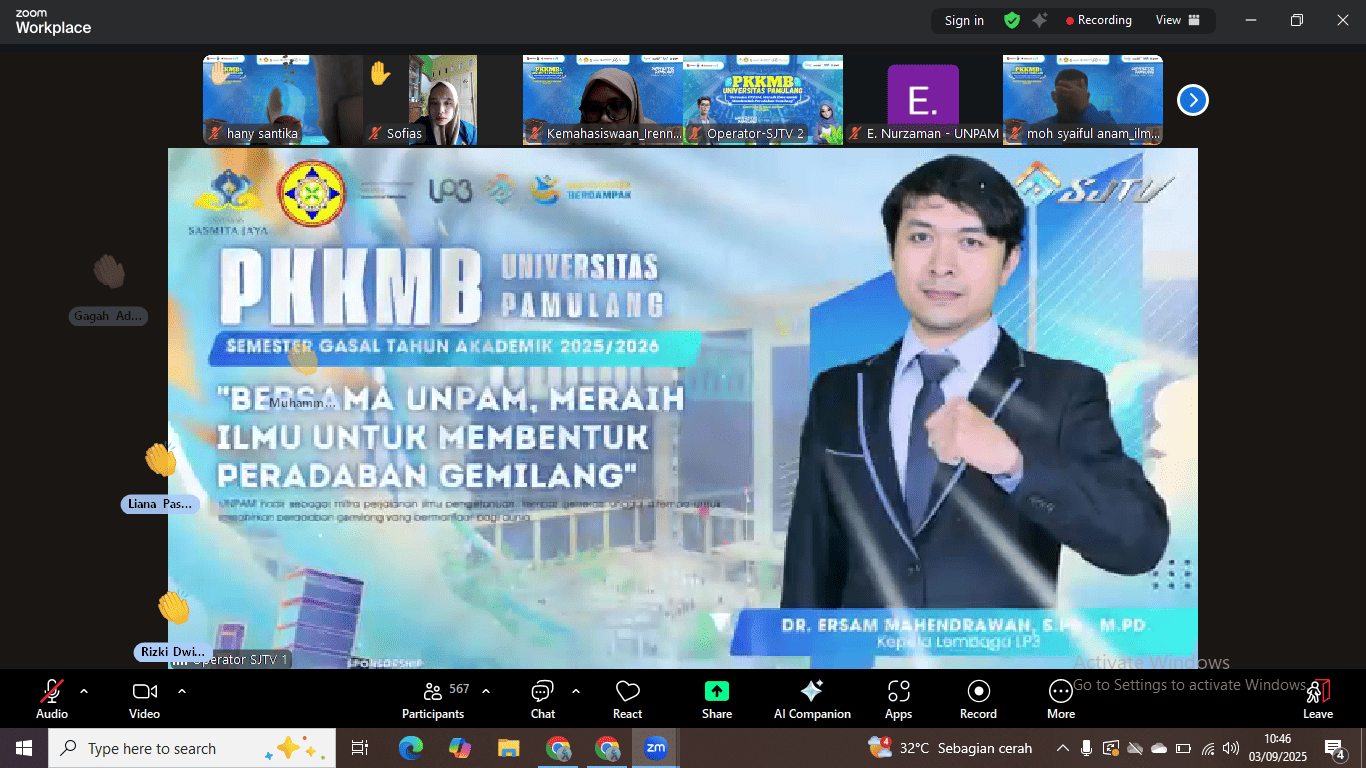
Task: Open File Explorer from taskbar
Action: pyautogui.click(x=509, y=748)
